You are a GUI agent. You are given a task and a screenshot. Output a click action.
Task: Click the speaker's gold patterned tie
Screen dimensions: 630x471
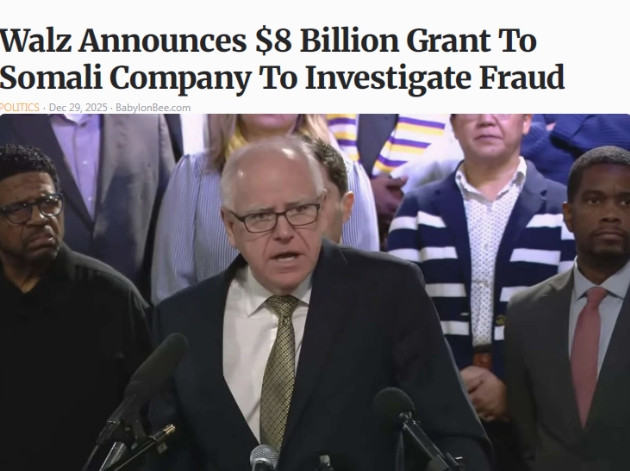[x=278, y=368]
